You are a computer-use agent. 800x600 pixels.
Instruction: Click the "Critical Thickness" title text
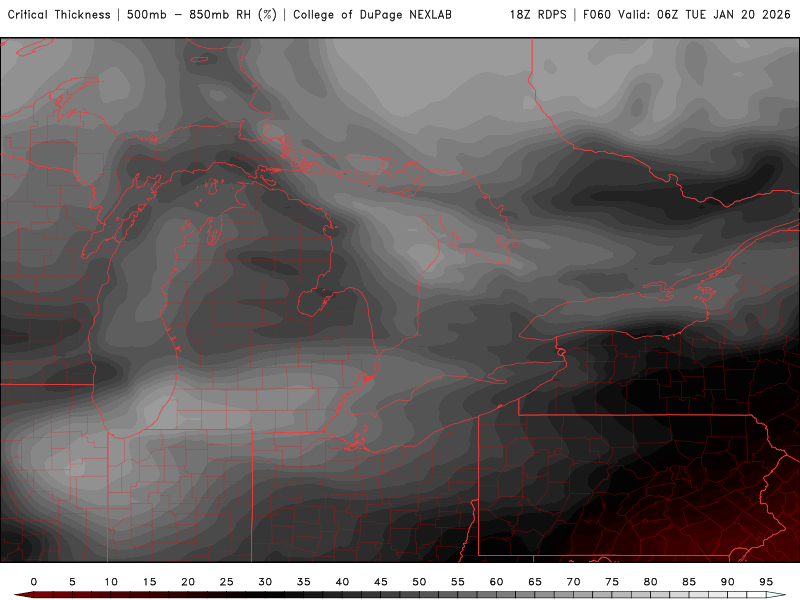coord(59,15)
